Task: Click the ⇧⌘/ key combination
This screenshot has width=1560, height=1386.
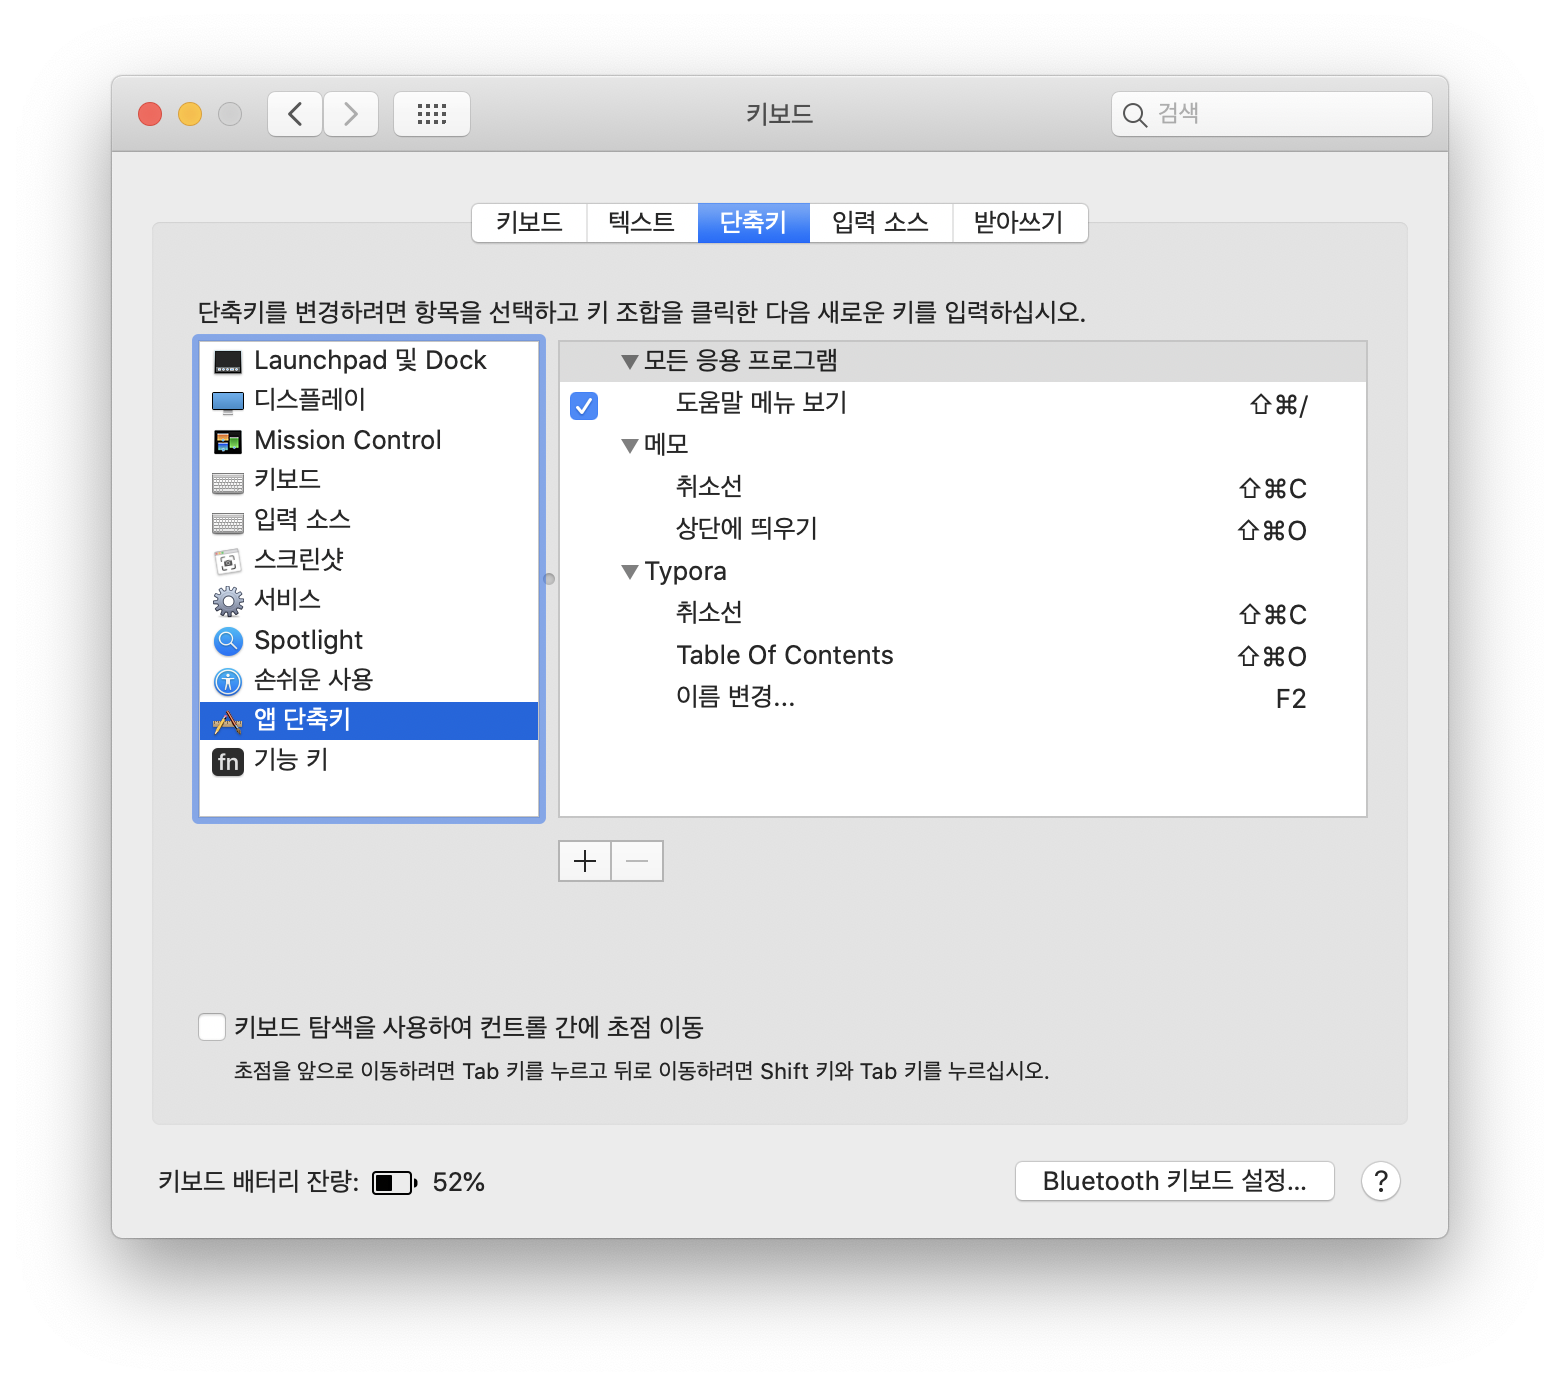Action: (1279, 405)
